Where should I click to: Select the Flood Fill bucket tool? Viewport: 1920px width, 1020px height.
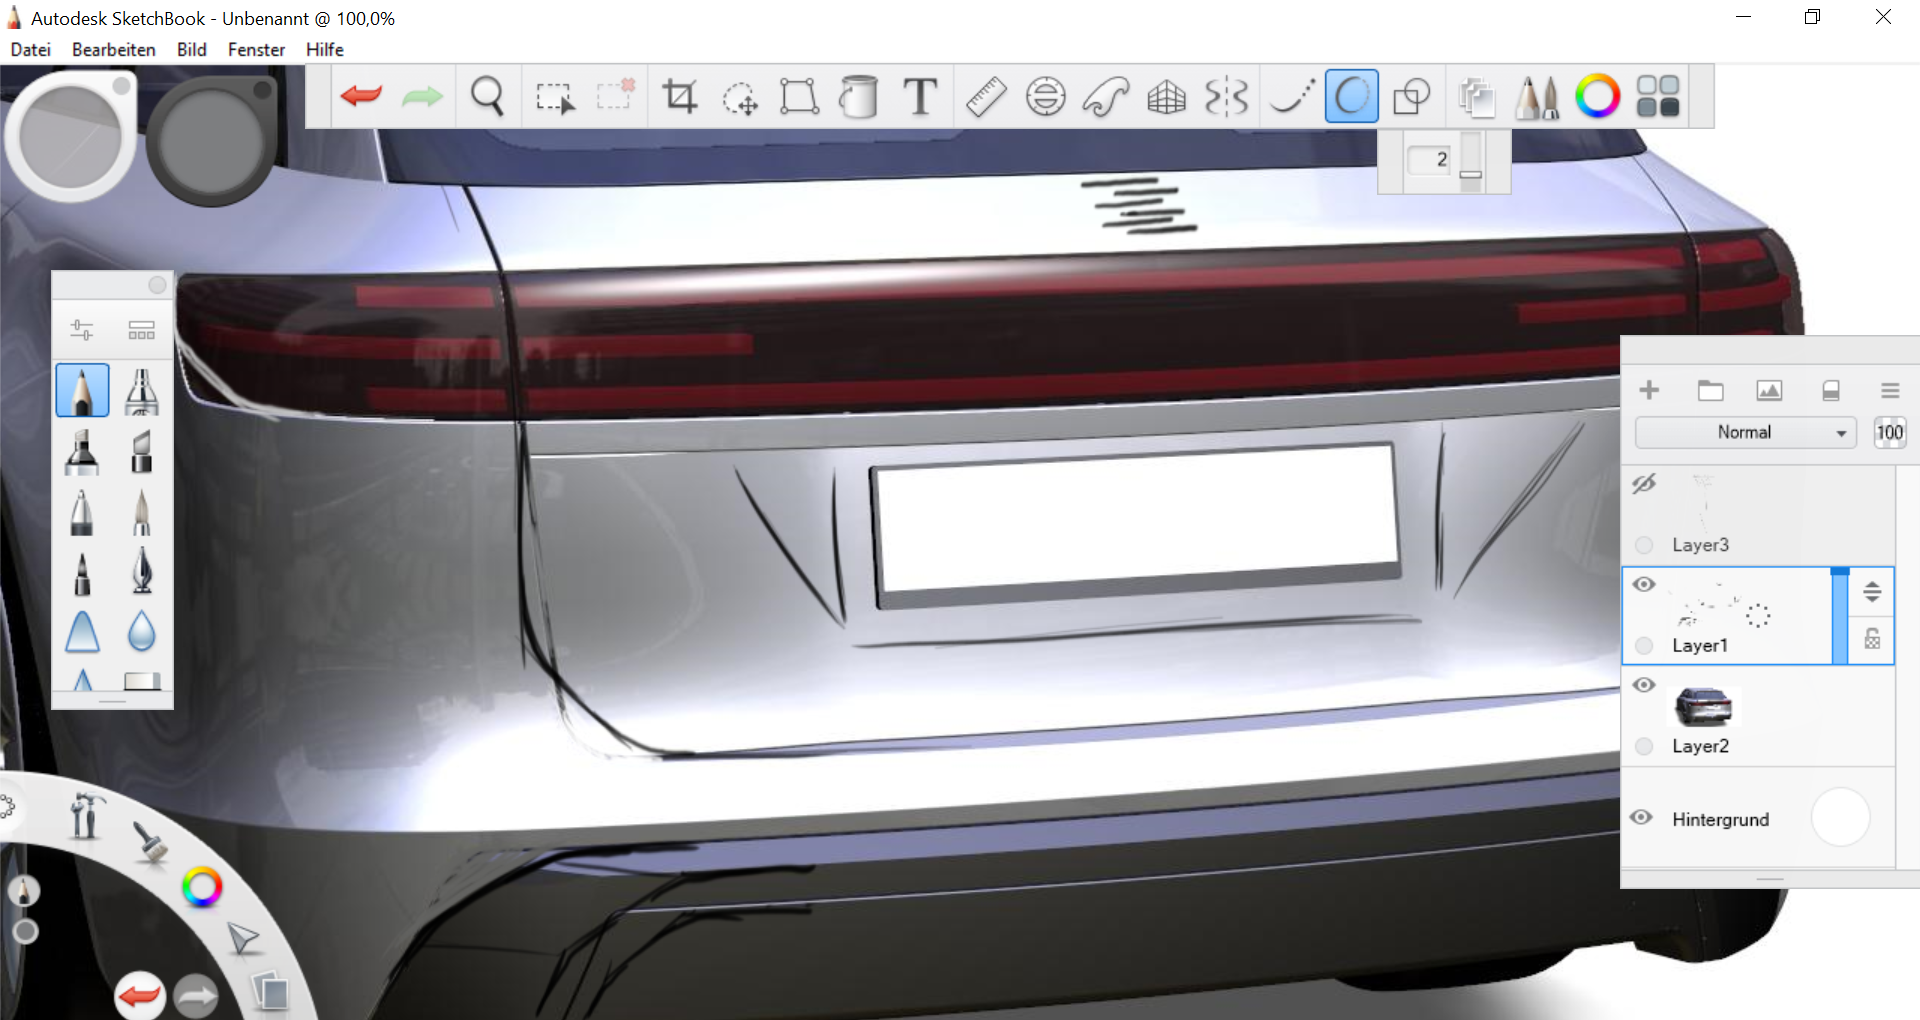[x=858, y=97]
